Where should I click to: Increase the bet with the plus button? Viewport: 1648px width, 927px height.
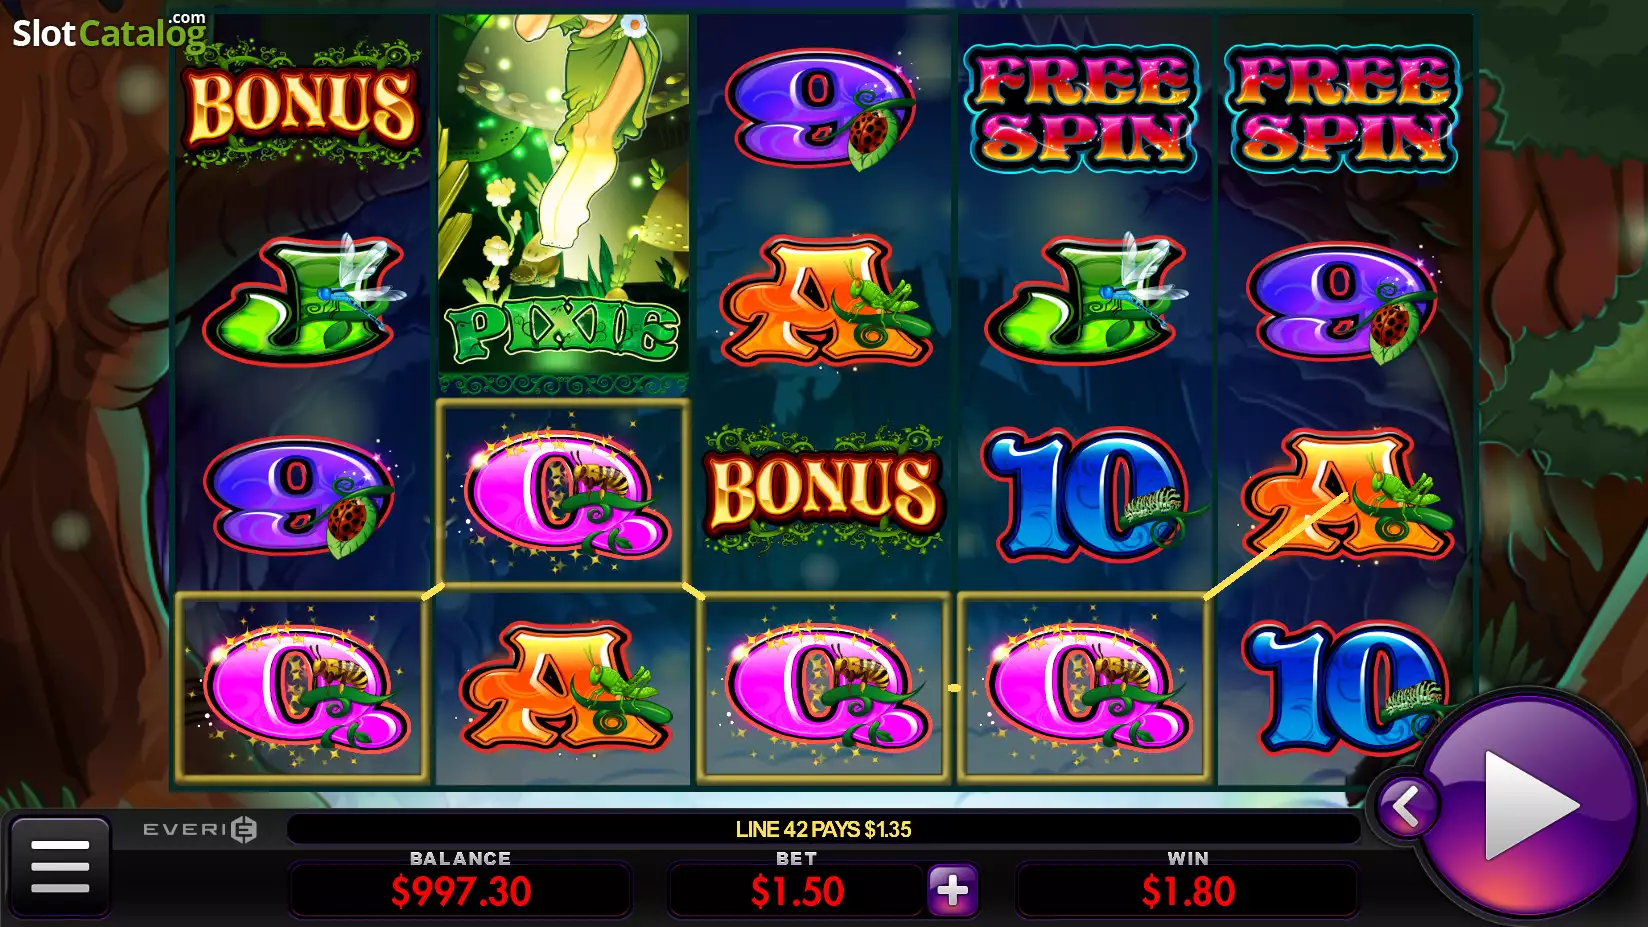pyautogui.click(x=953, y=890)
